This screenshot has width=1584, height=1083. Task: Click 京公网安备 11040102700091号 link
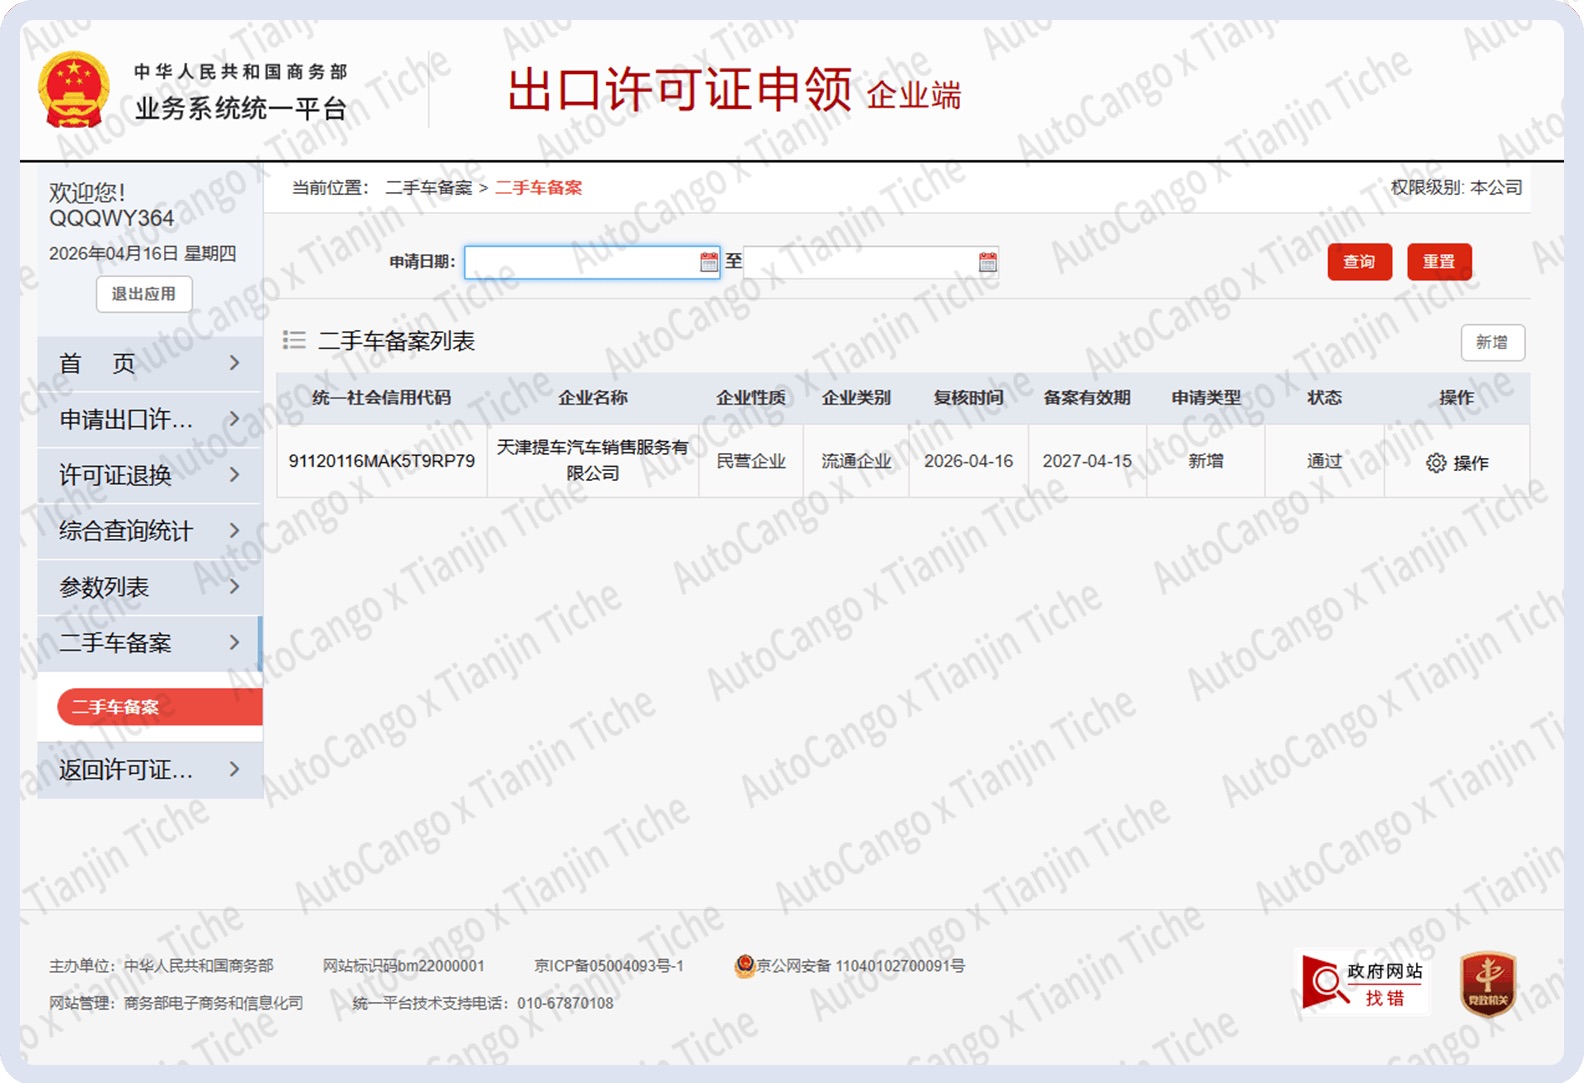click(860, 966)
